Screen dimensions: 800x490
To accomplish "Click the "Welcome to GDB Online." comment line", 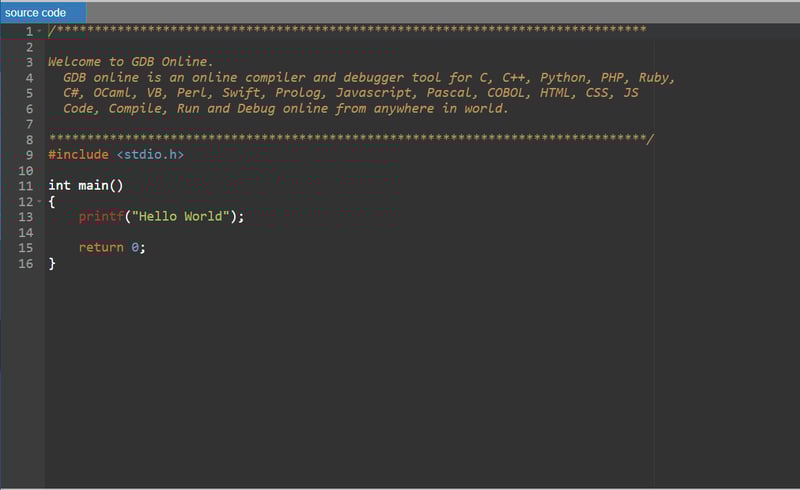I will click(x=130, y=62).
